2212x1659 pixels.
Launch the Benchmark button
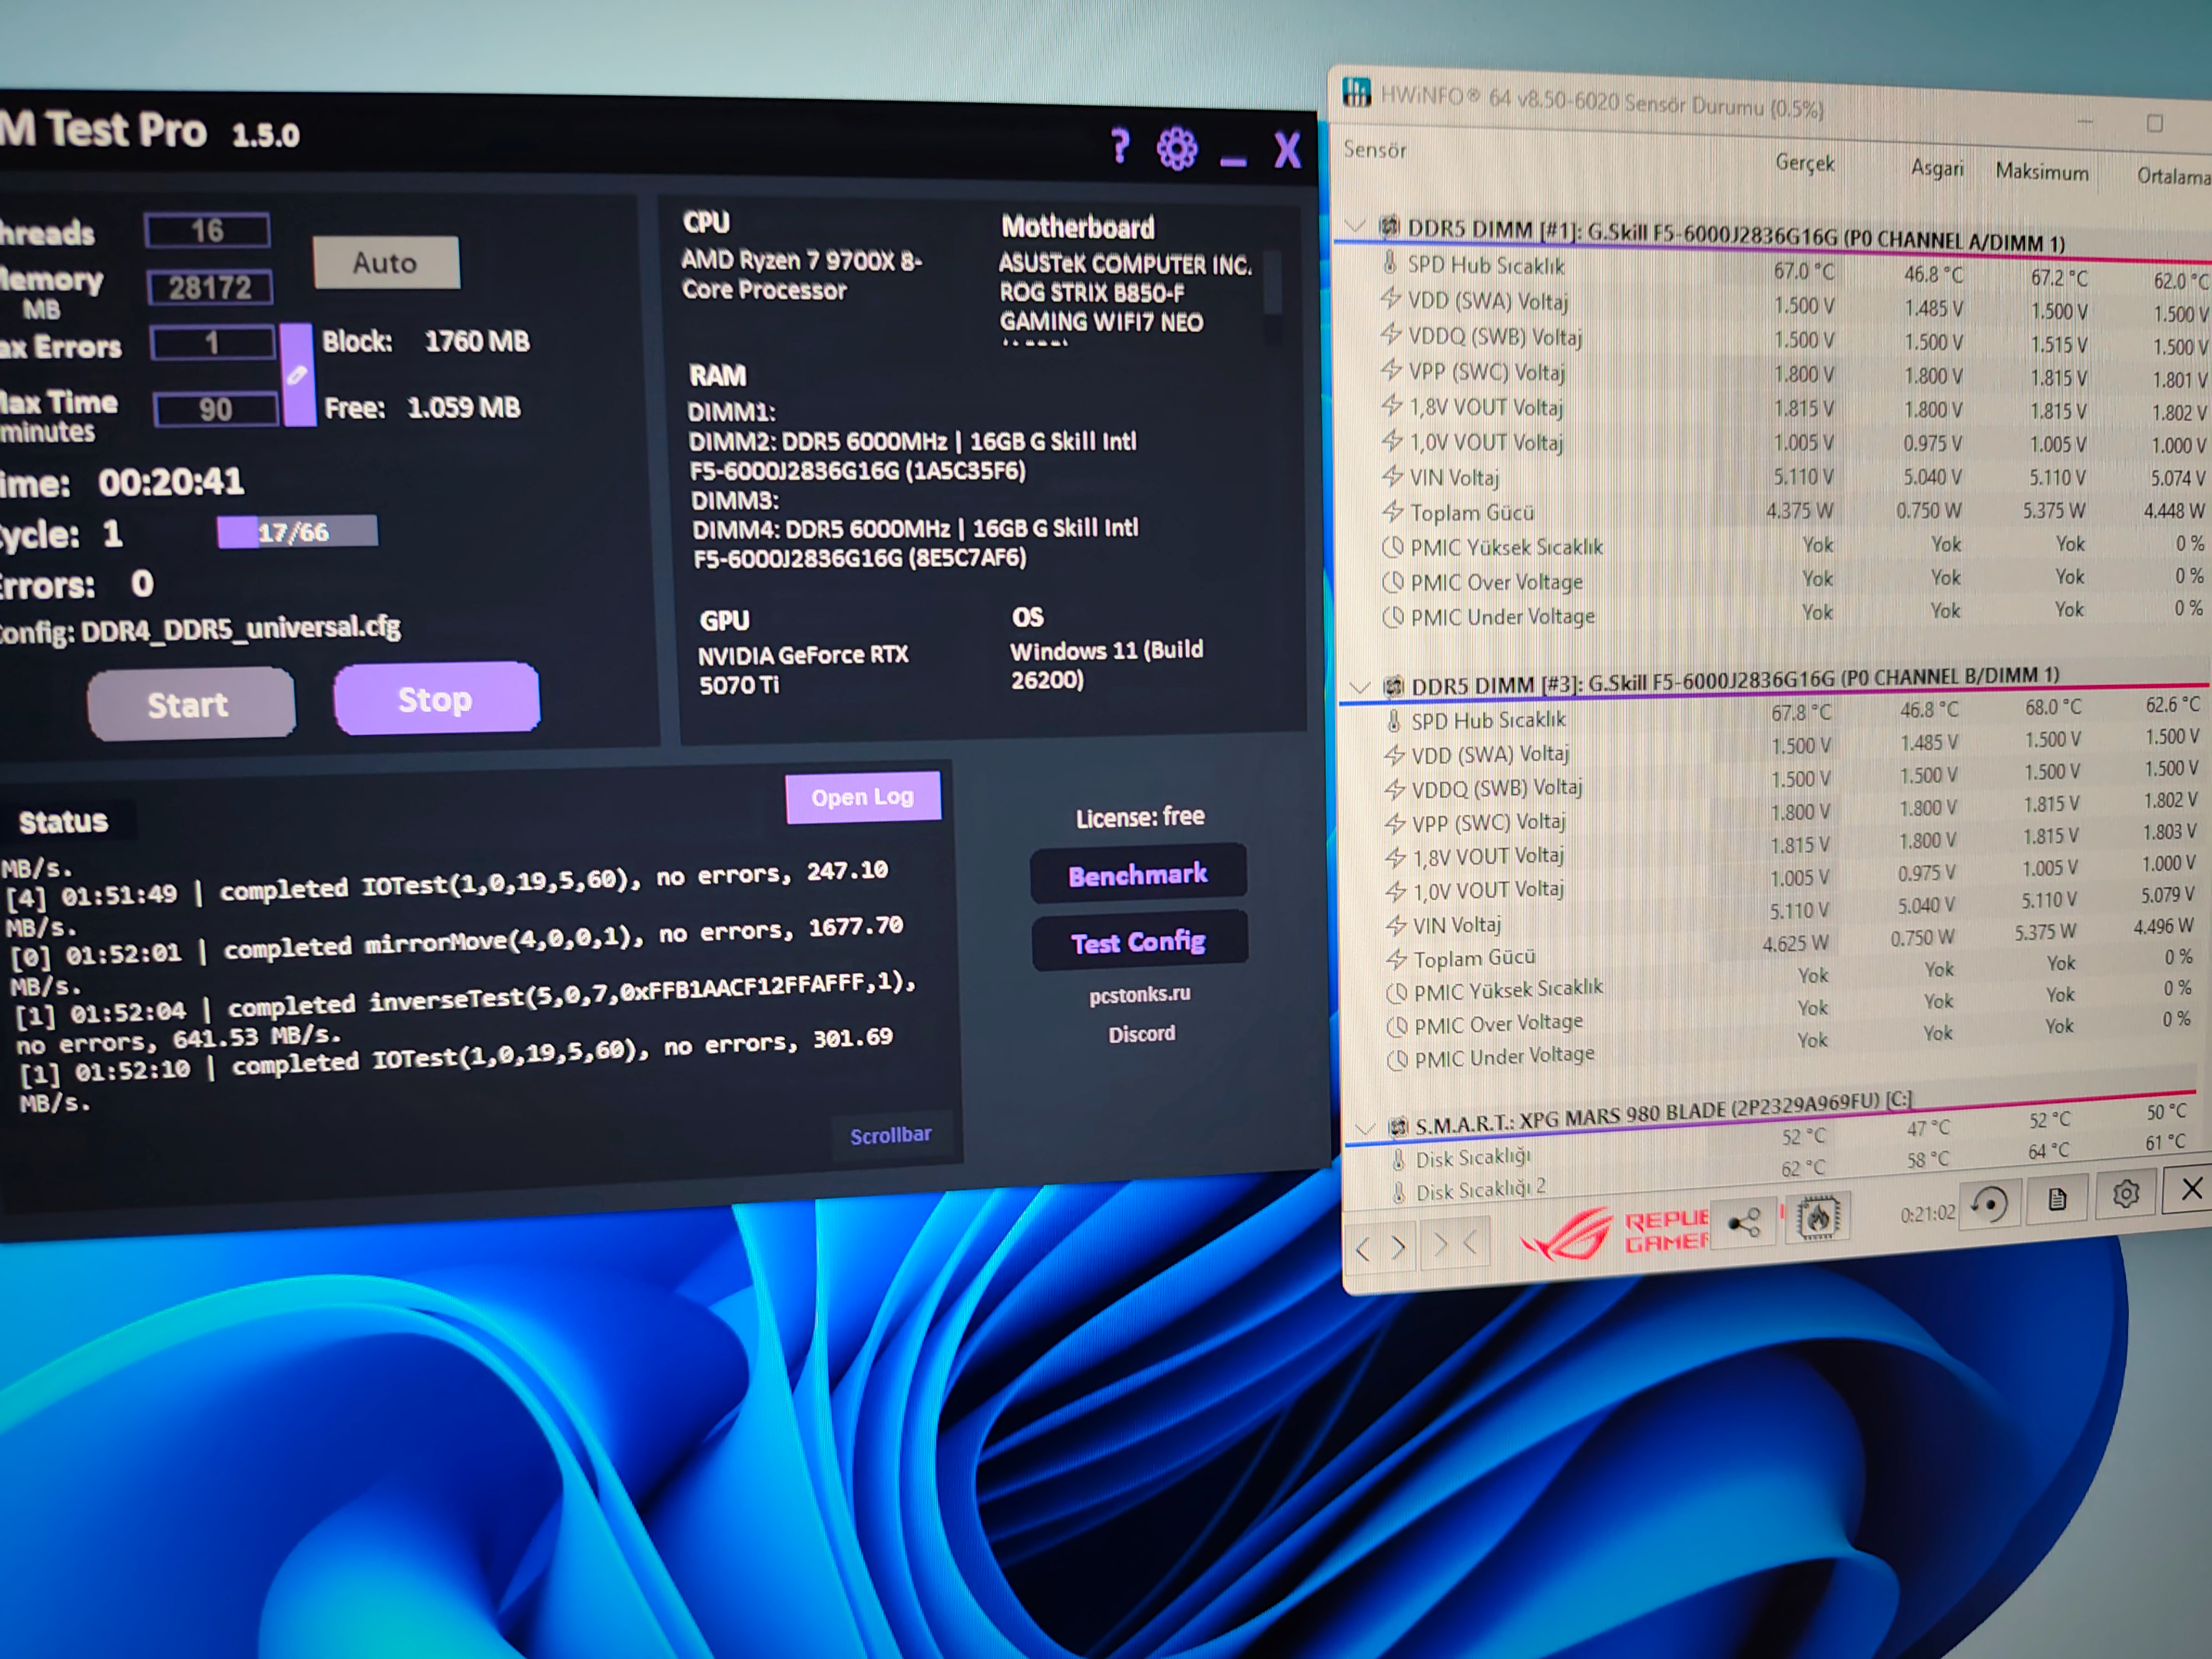pyautogui.click(x=1138, y=875)
